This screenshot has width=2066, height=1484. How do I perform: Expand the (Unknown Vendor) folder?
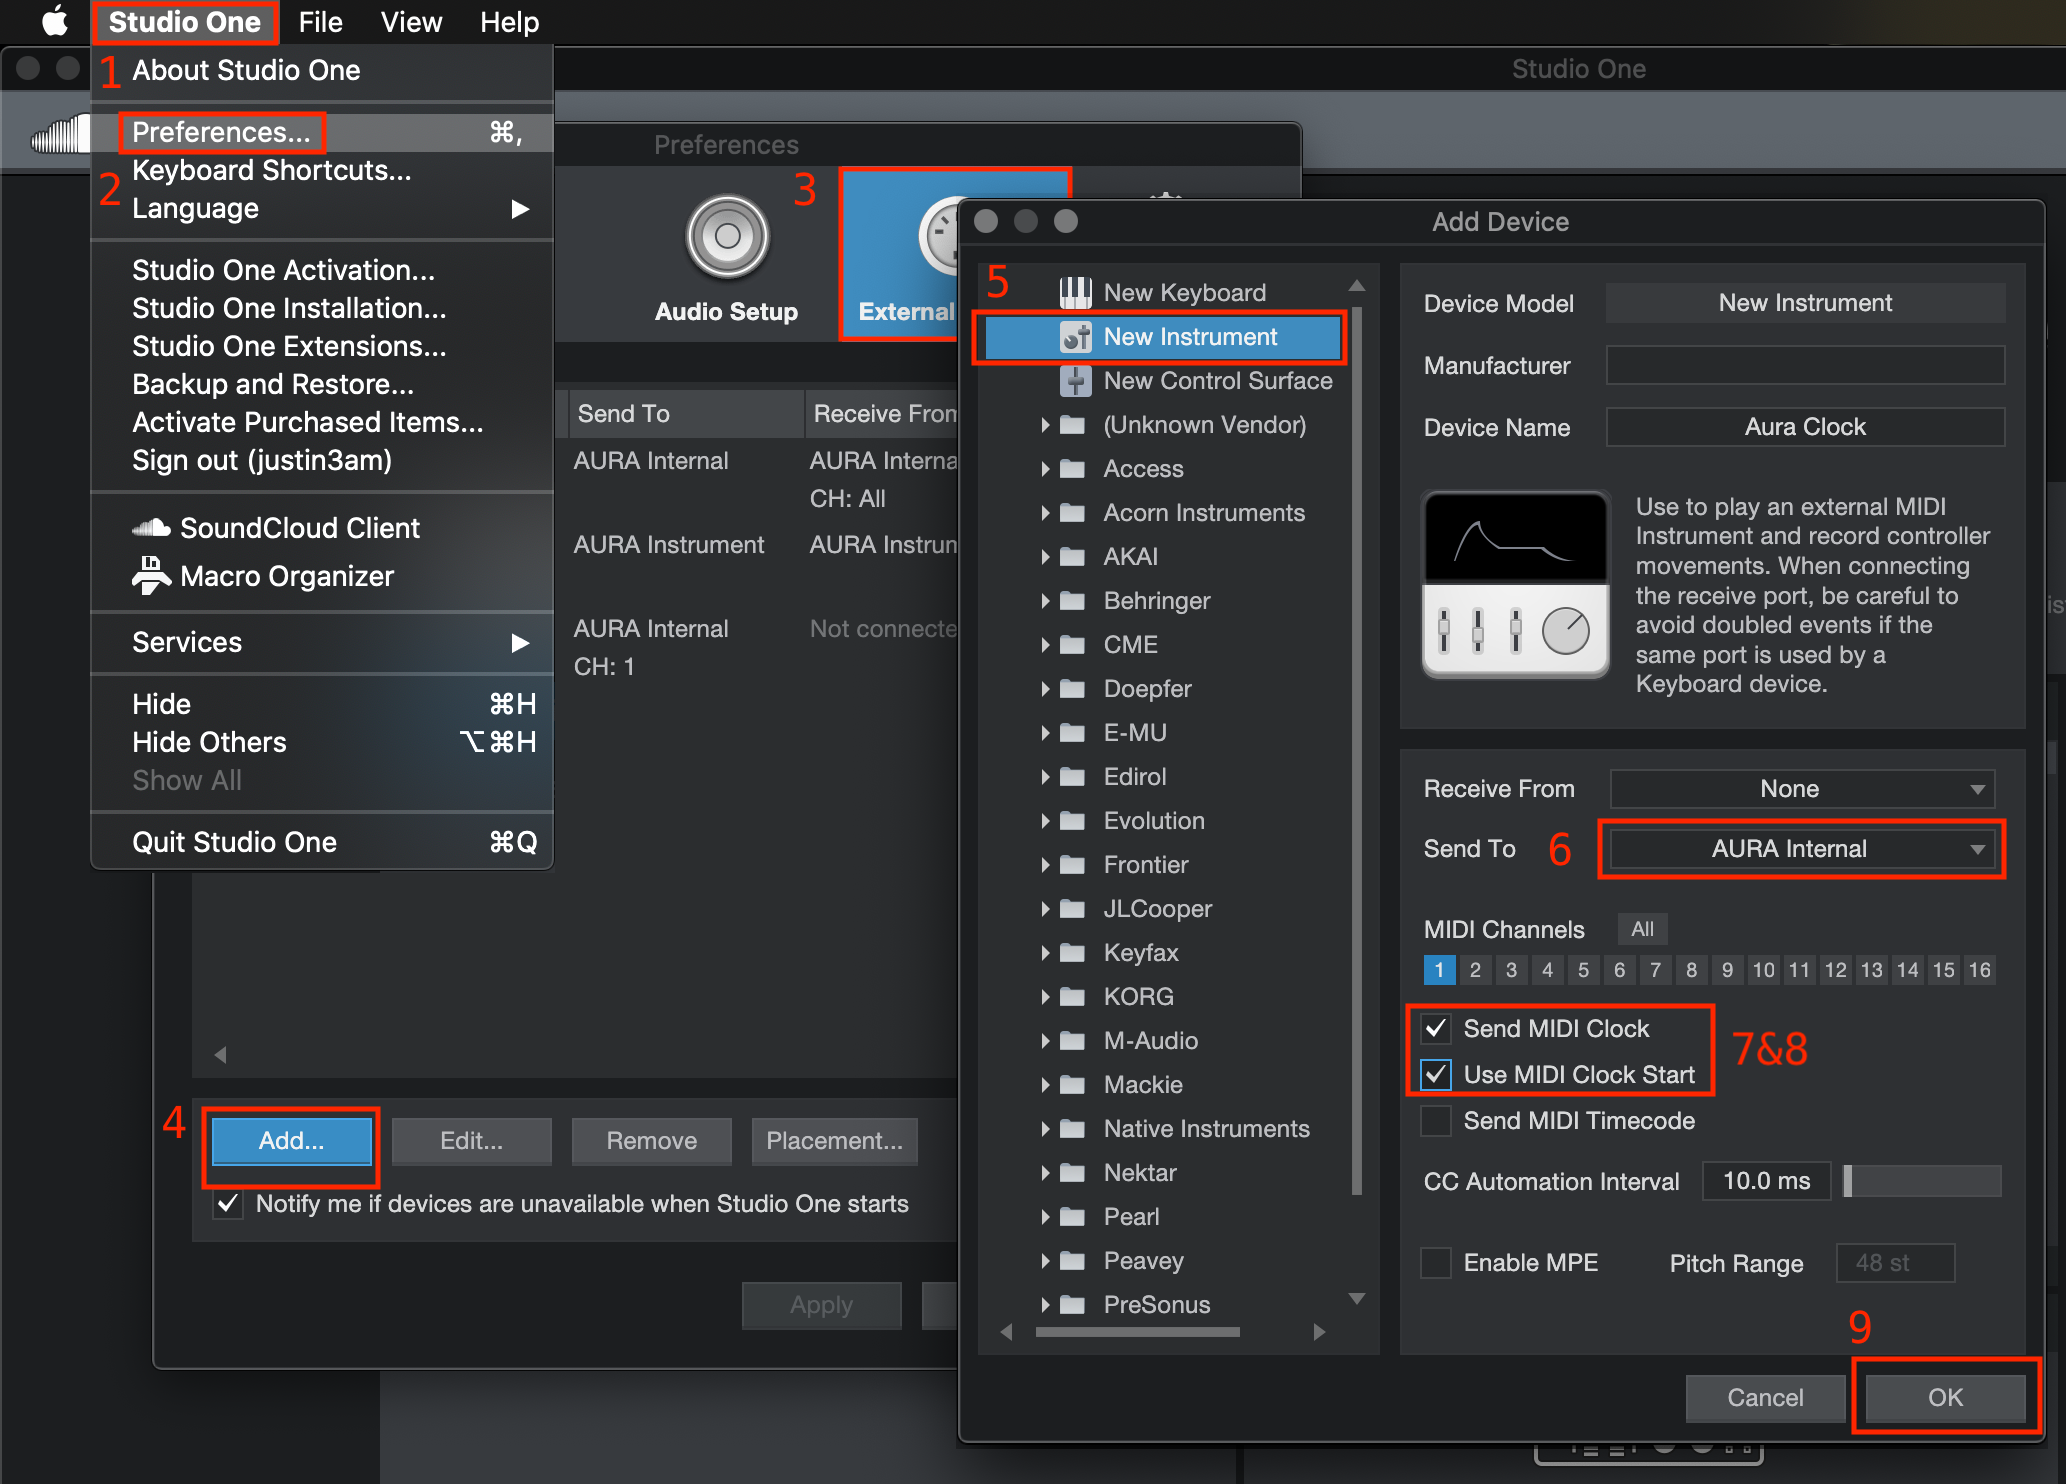point(1045,425)
